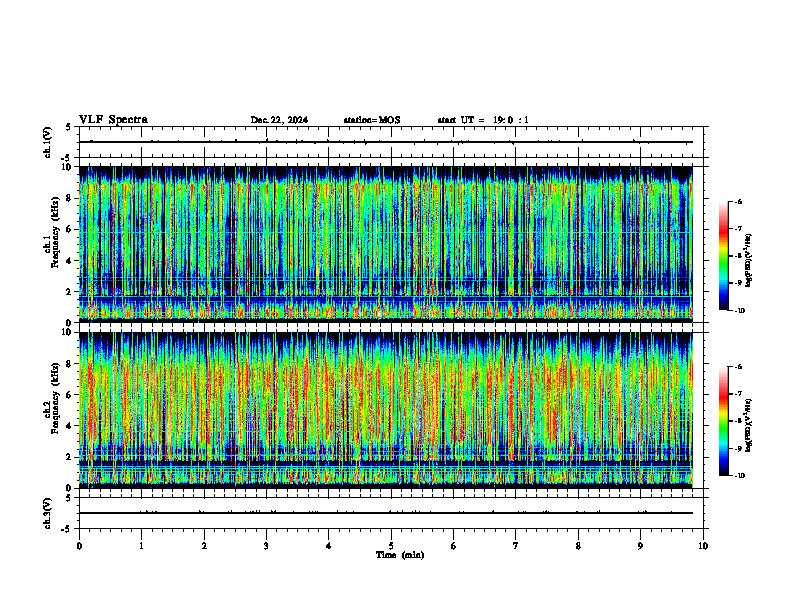The width and height of the screenshot is (792, 612).
Task: Click the time axis tick label "1"
Action: [141, 546]
